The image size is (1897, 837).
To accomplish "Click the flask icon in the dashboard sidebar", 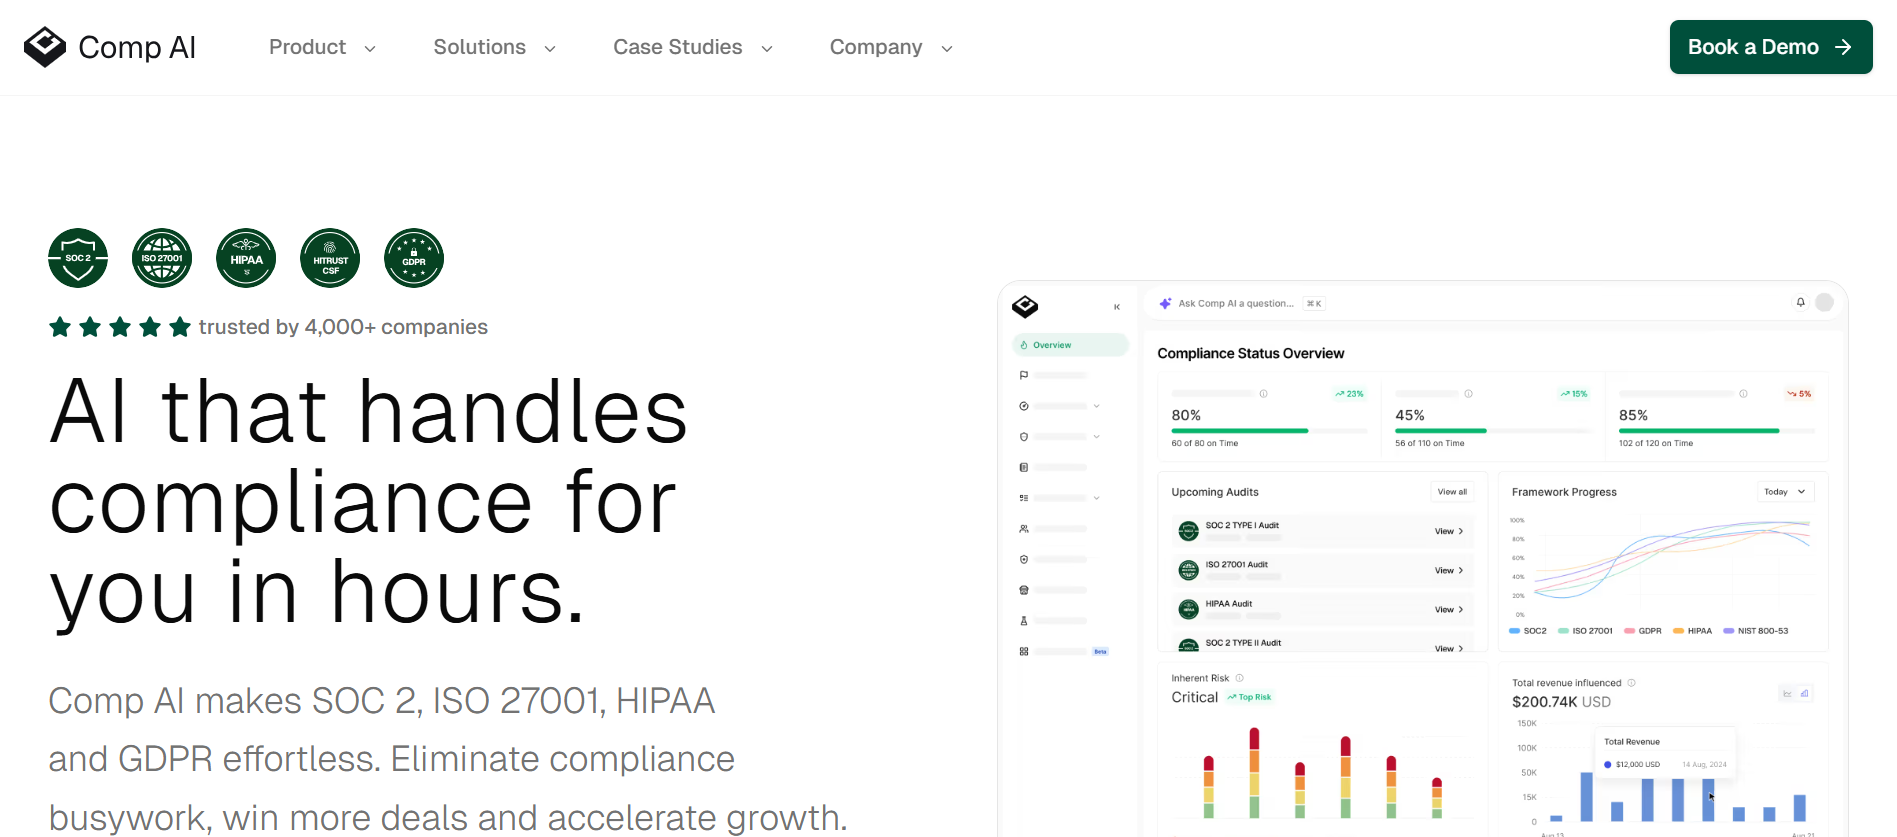I will pyautogui.click(x=1024, y=621).
